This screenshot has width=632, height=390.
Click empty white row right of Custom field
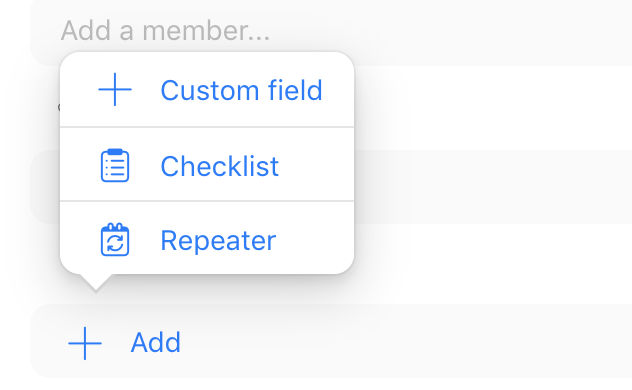(x=492, y=108)
